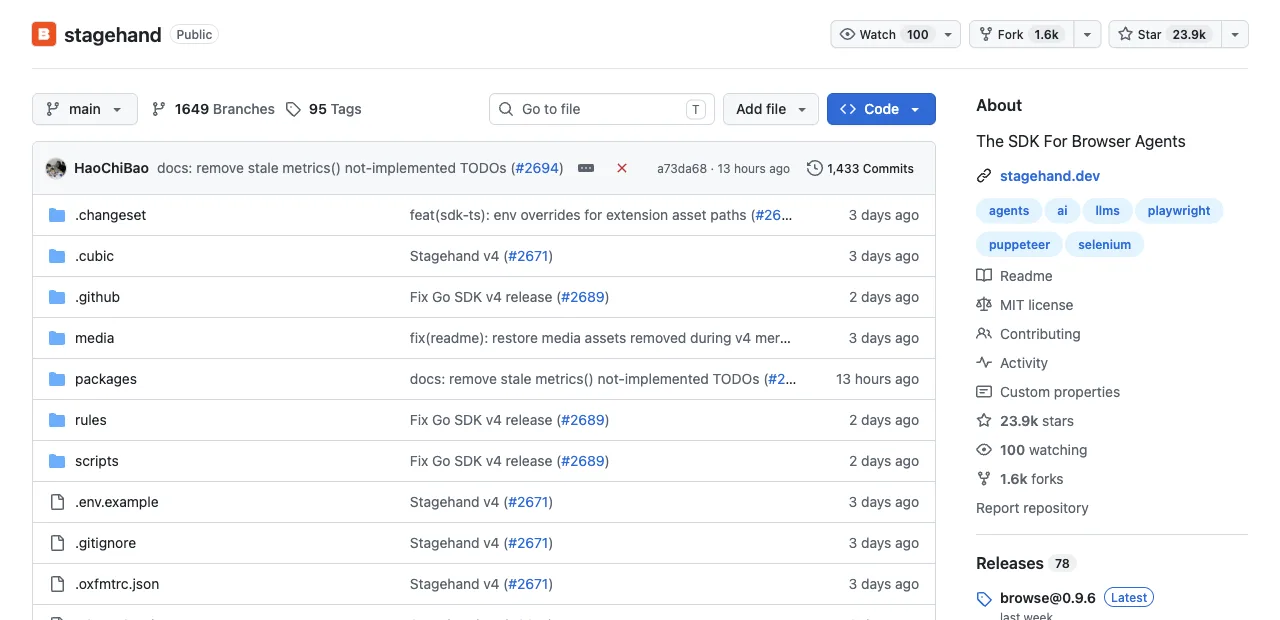This screenshot has height=620, width=1280.
Task: Open the .github folder name
Action: [x=97, y=297]
